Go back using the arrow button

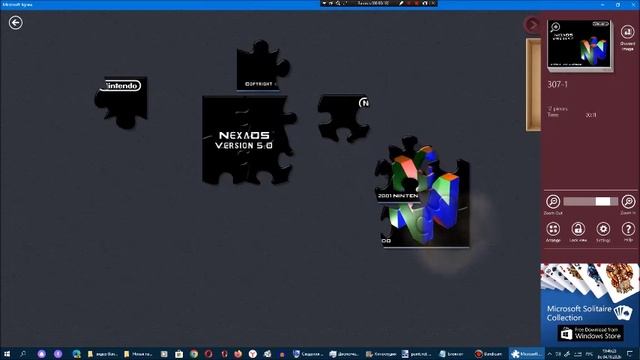[x=16, y=22]
